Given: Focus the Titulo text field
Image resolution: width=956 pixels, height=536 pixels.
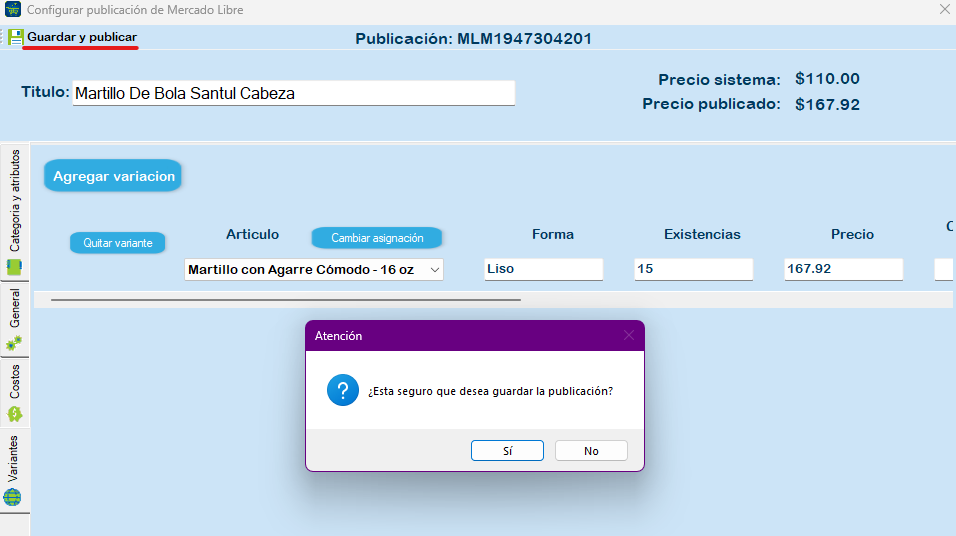Looking at the screenshot, I should [293, 93].
